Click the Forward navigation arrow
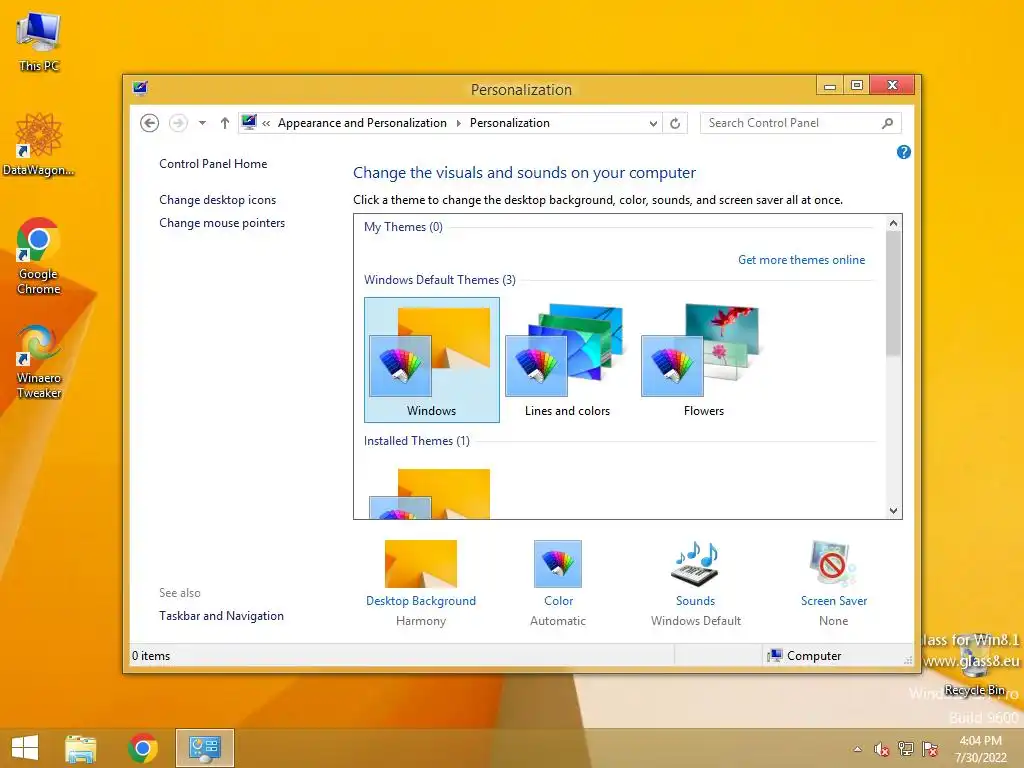 point(178,123)
